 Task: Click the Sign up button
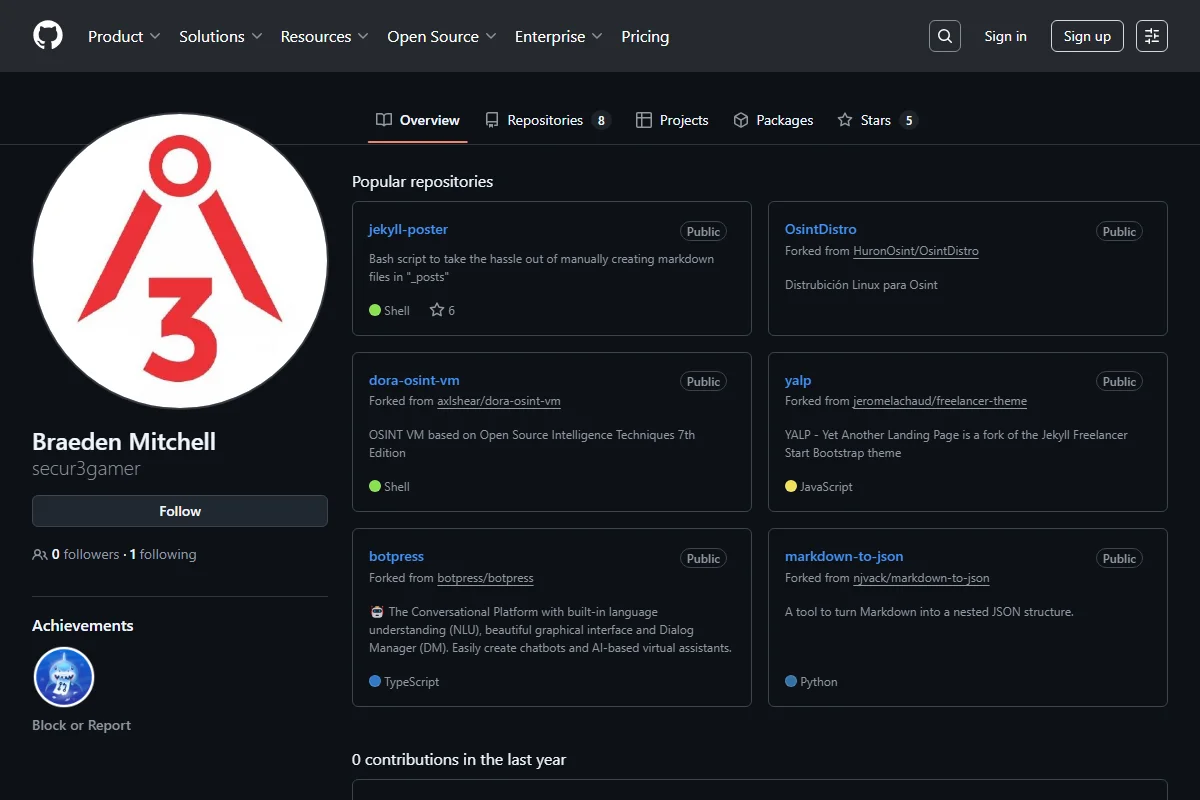pyautogui.click(x=1087, y=36)
